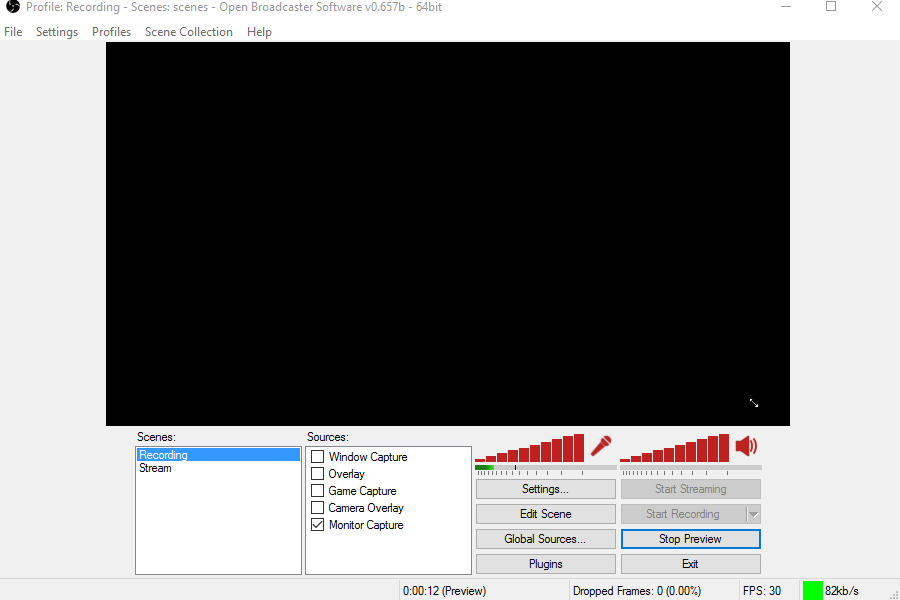
Task: Enable the Overlay source checkbox
Action: pos(317,474)
